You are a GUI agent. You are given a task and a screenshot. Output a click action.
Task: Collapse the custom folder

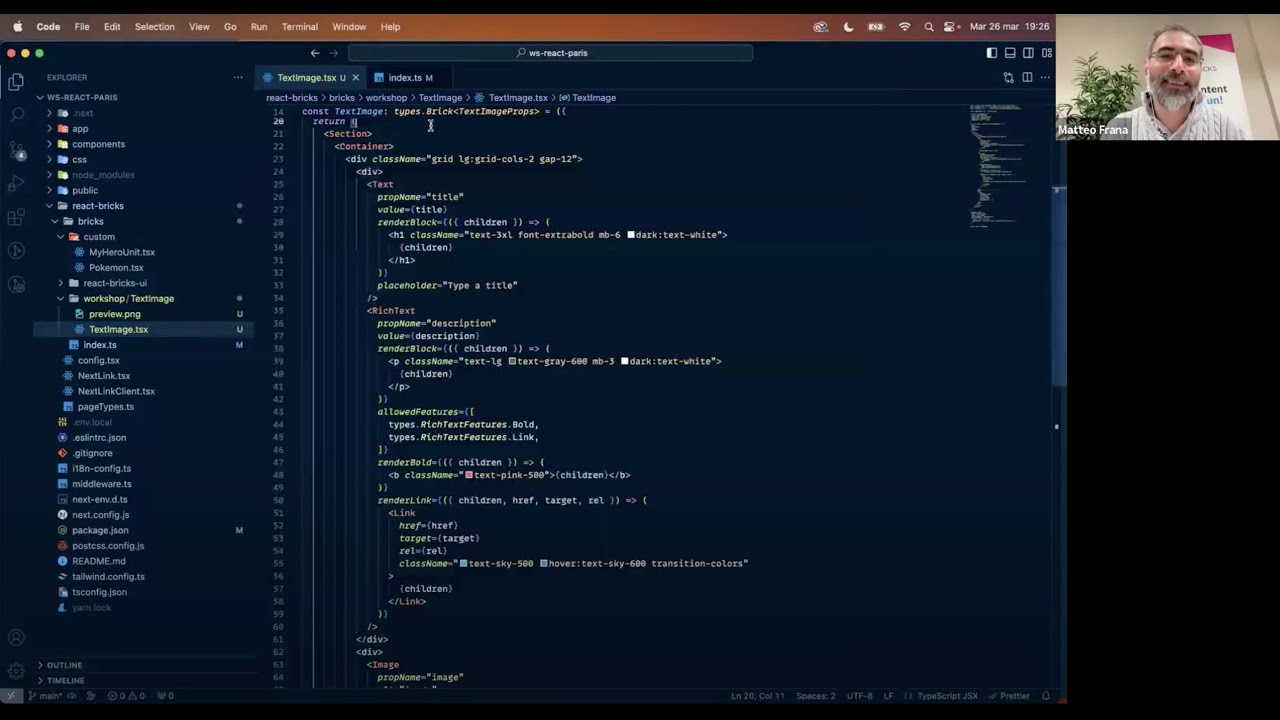point(98,237)
